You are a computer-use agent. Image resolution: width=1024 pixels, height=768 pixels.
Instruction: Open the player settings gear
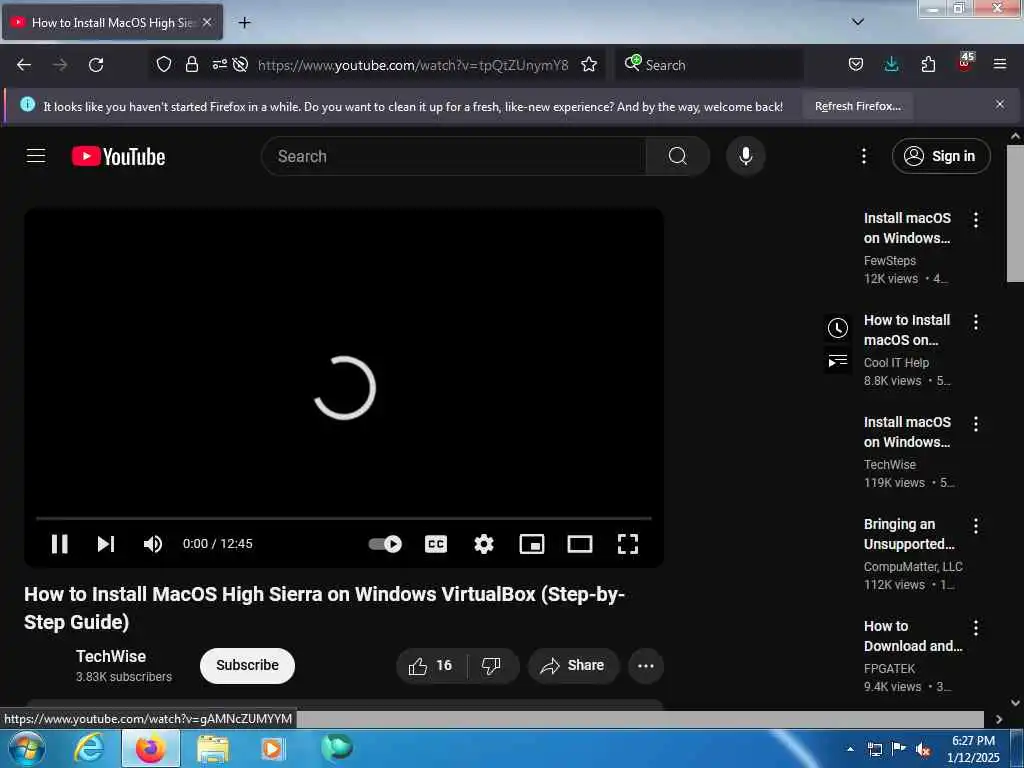[484, 543]
